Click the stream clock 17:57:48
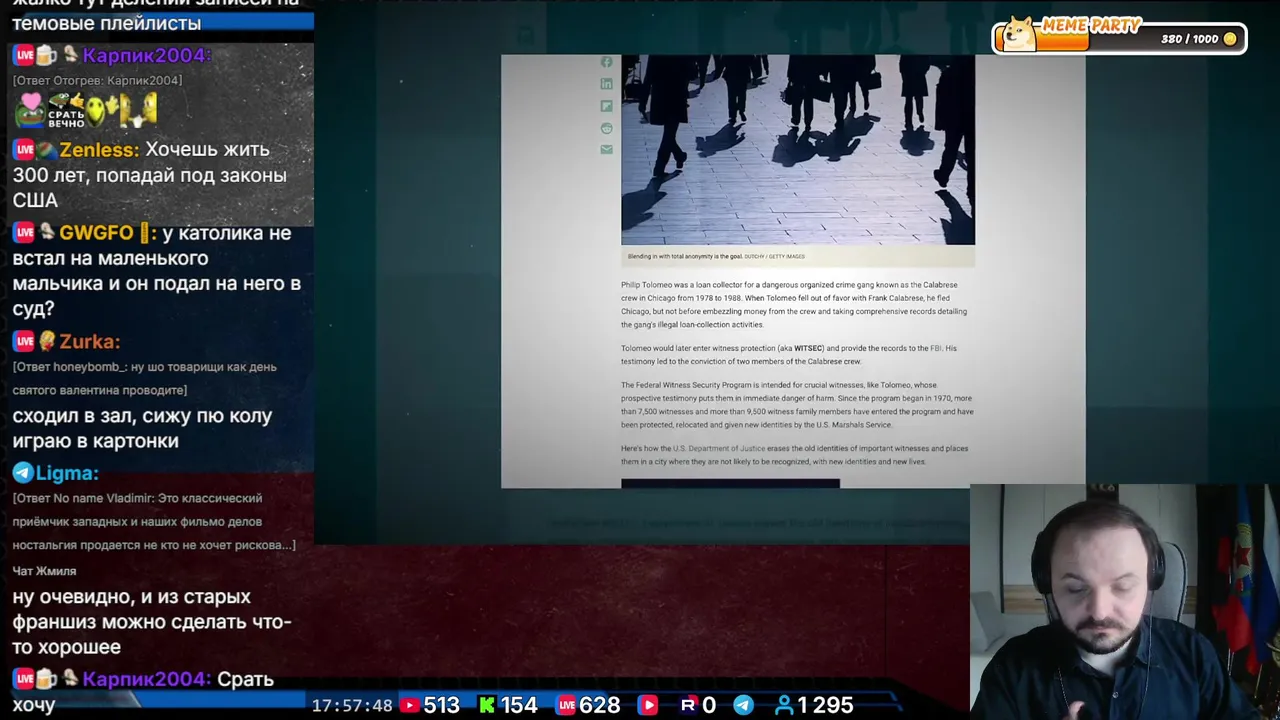The width and height of the screenshot is (1280, 720). coord(352,706)
